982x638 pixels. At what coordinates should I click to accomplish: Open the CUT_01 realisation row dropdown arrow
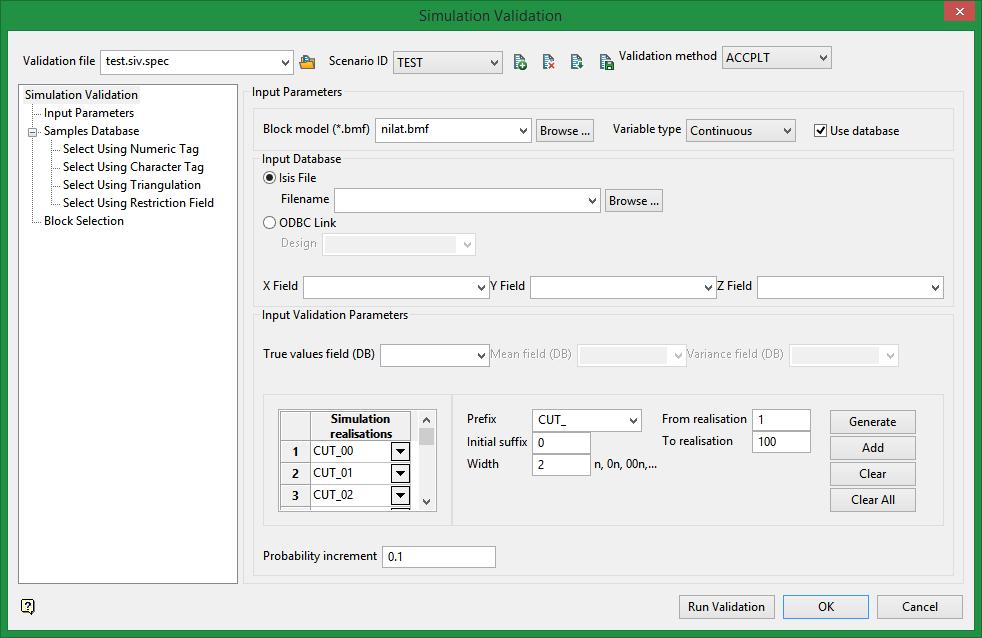400,473
